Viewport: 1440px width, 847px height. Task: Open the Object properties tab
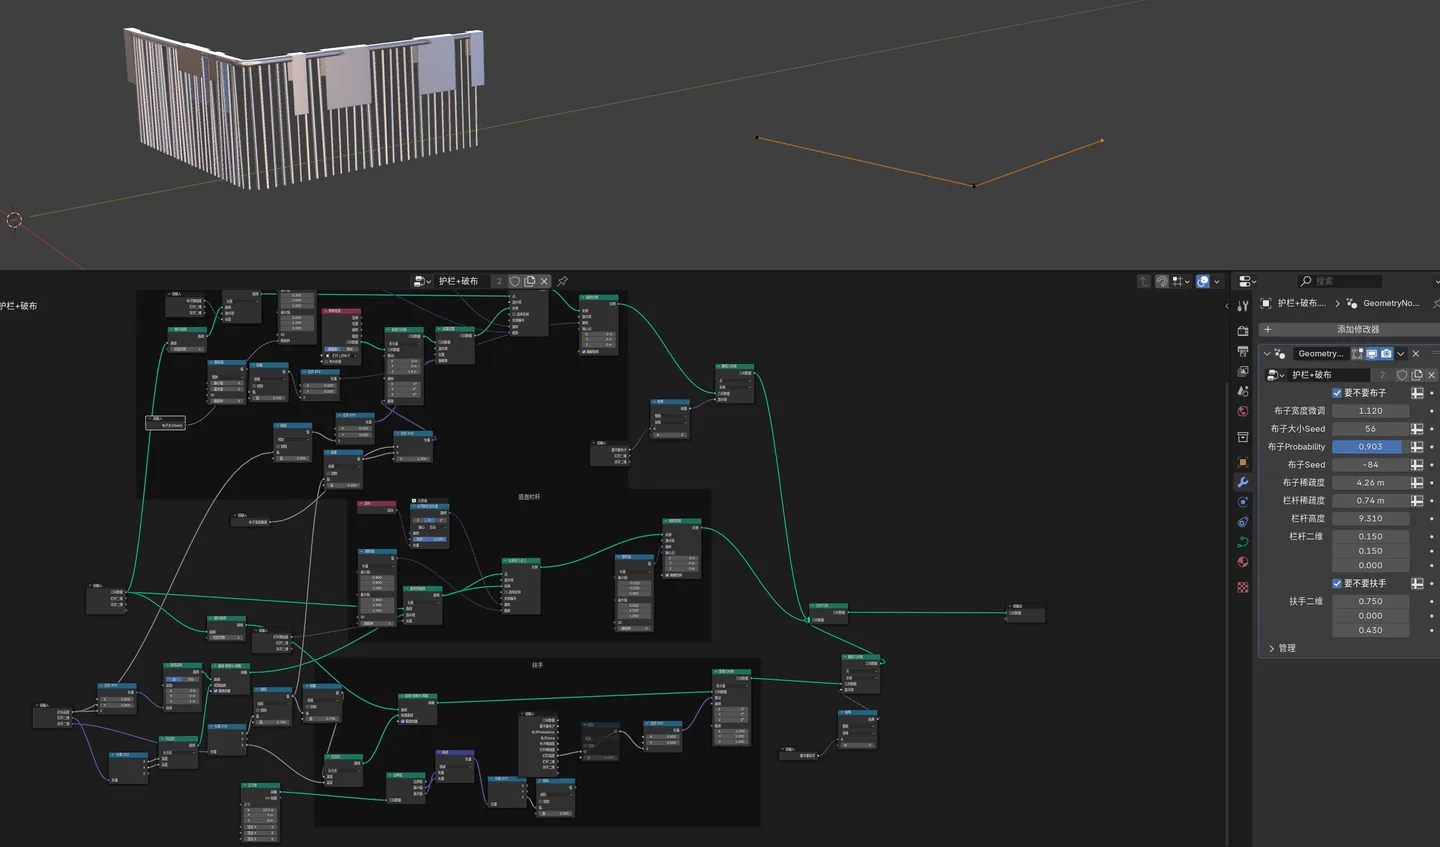point(1243,462)
